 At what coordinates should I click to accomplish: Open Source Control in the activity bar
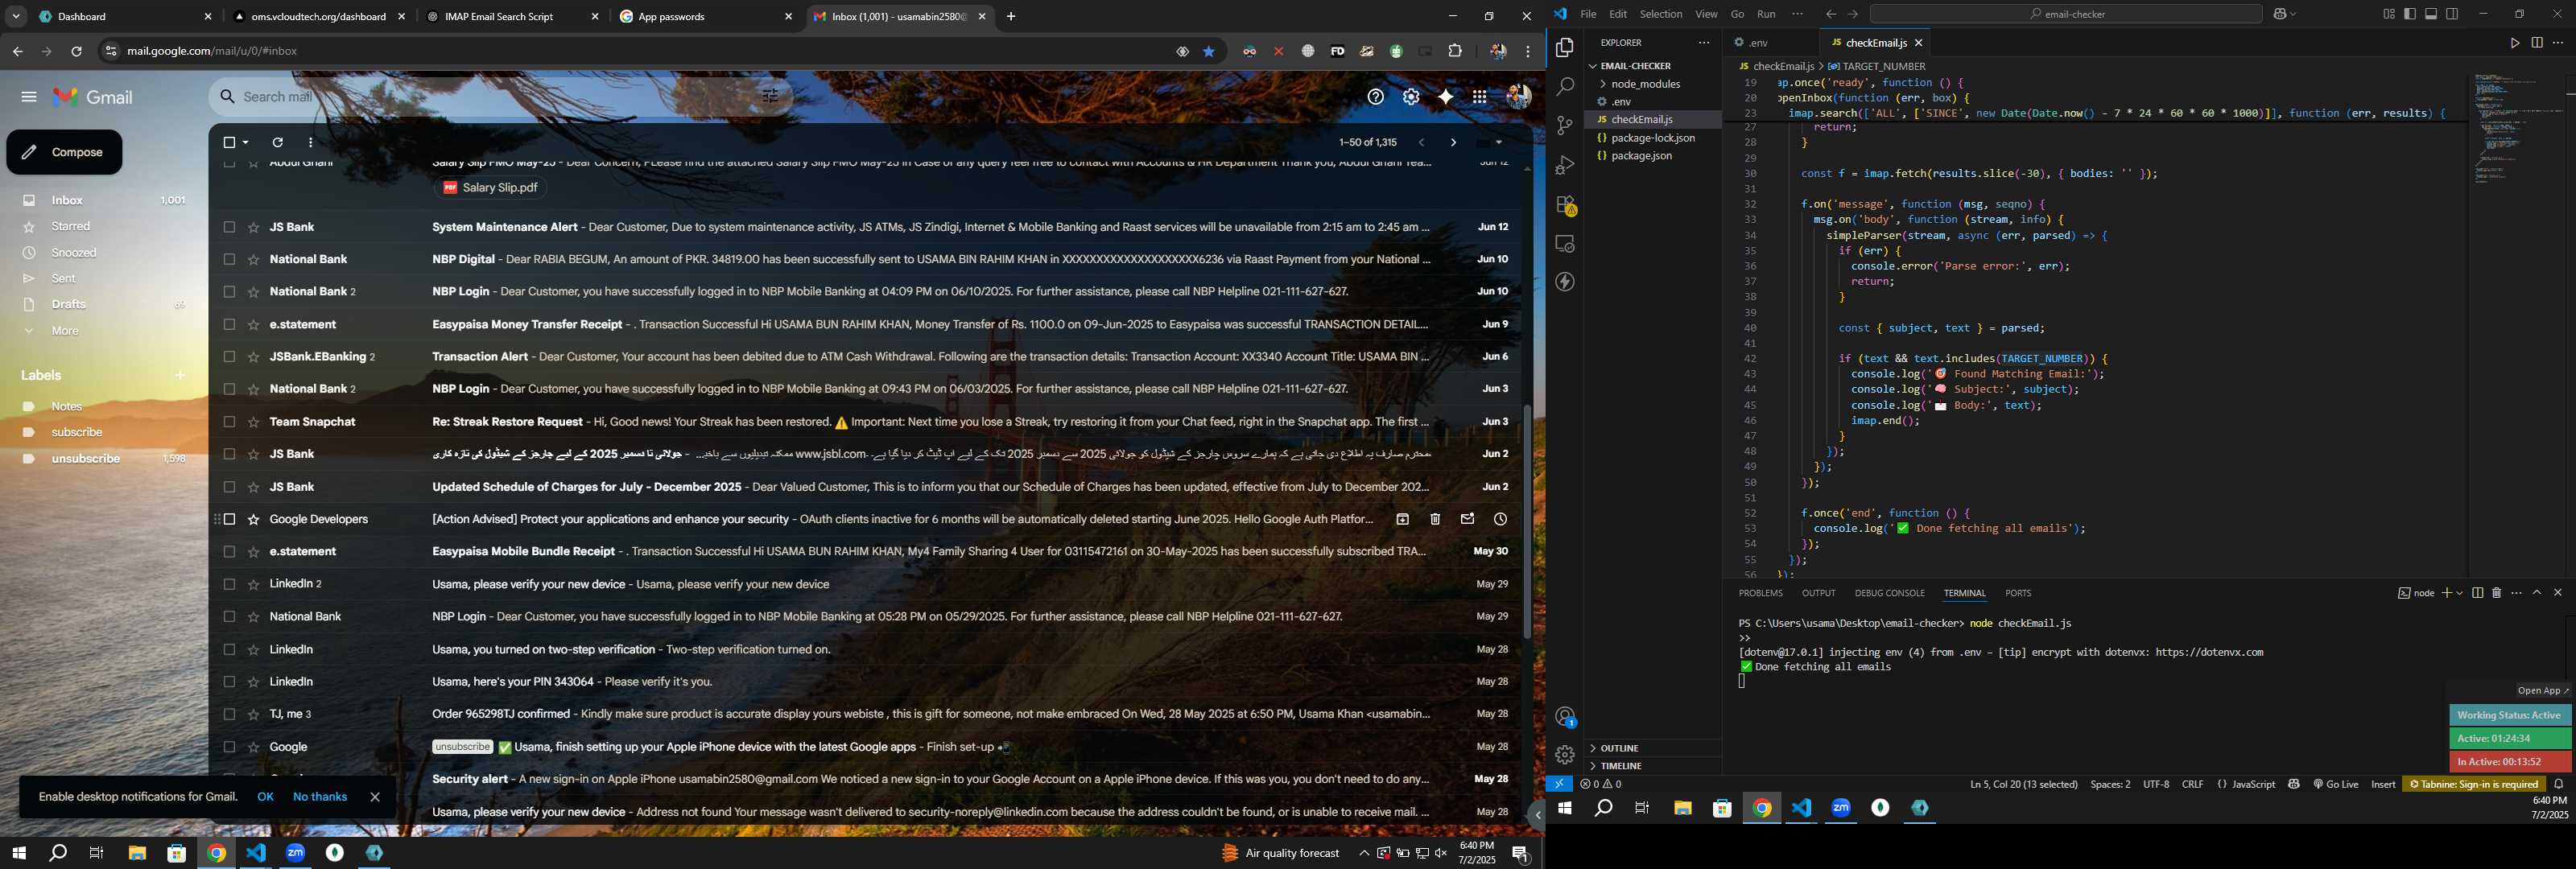[x=1564, y=126]
